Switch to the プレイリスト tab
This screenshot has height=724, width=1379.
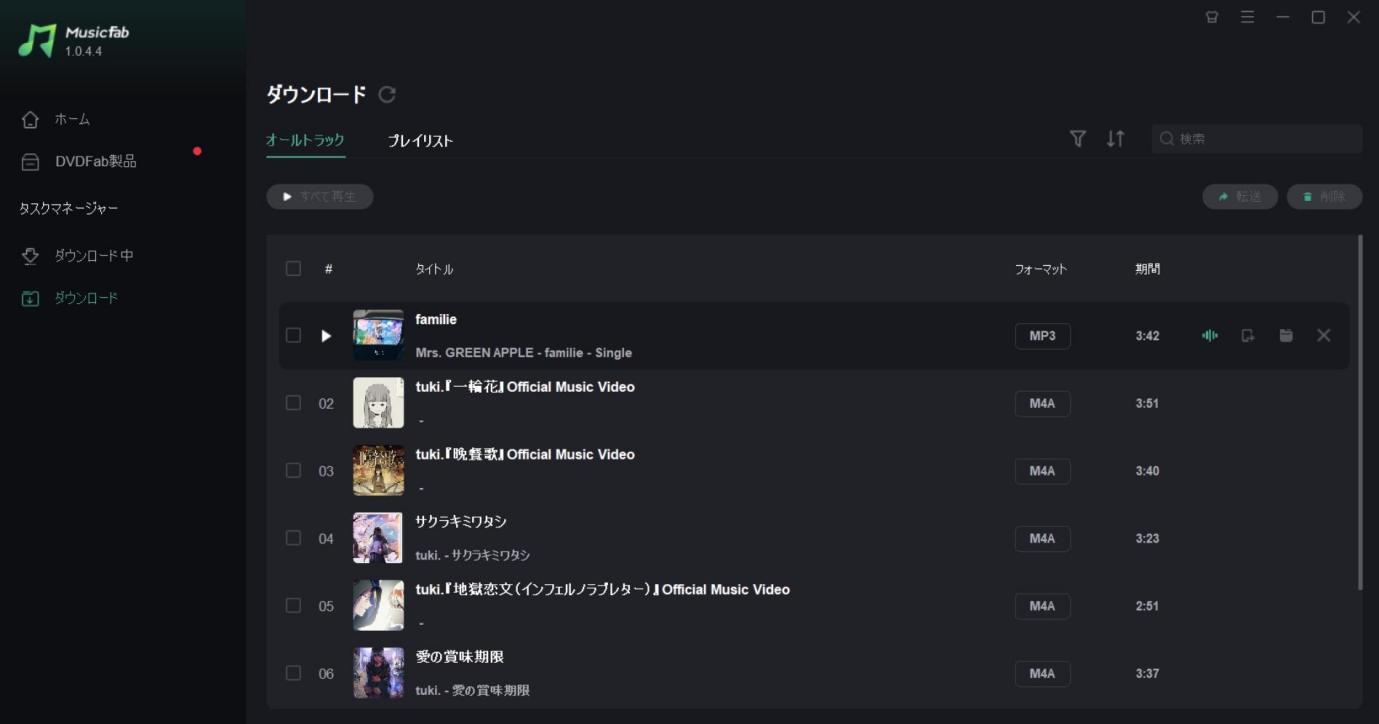tap(420, 141)
